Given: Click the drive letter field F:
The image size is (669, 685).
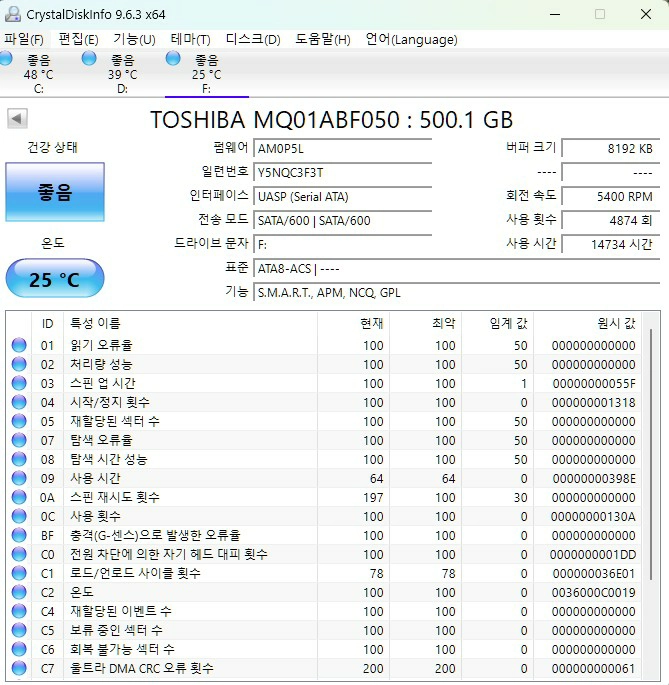Looking at the screenshot, I should click(343, 245).
